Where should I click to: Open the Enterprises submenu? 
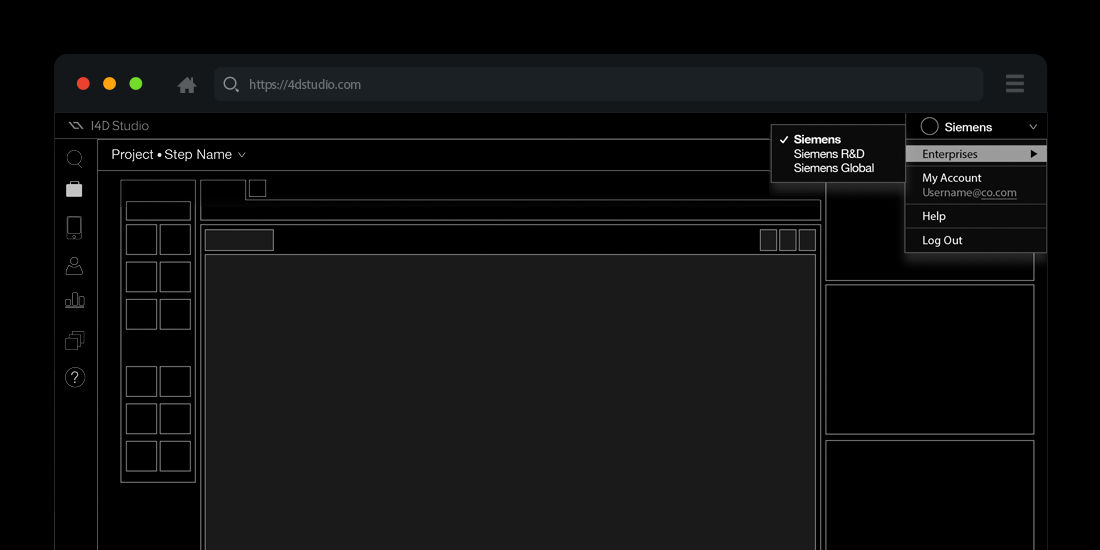click(976, 154)
